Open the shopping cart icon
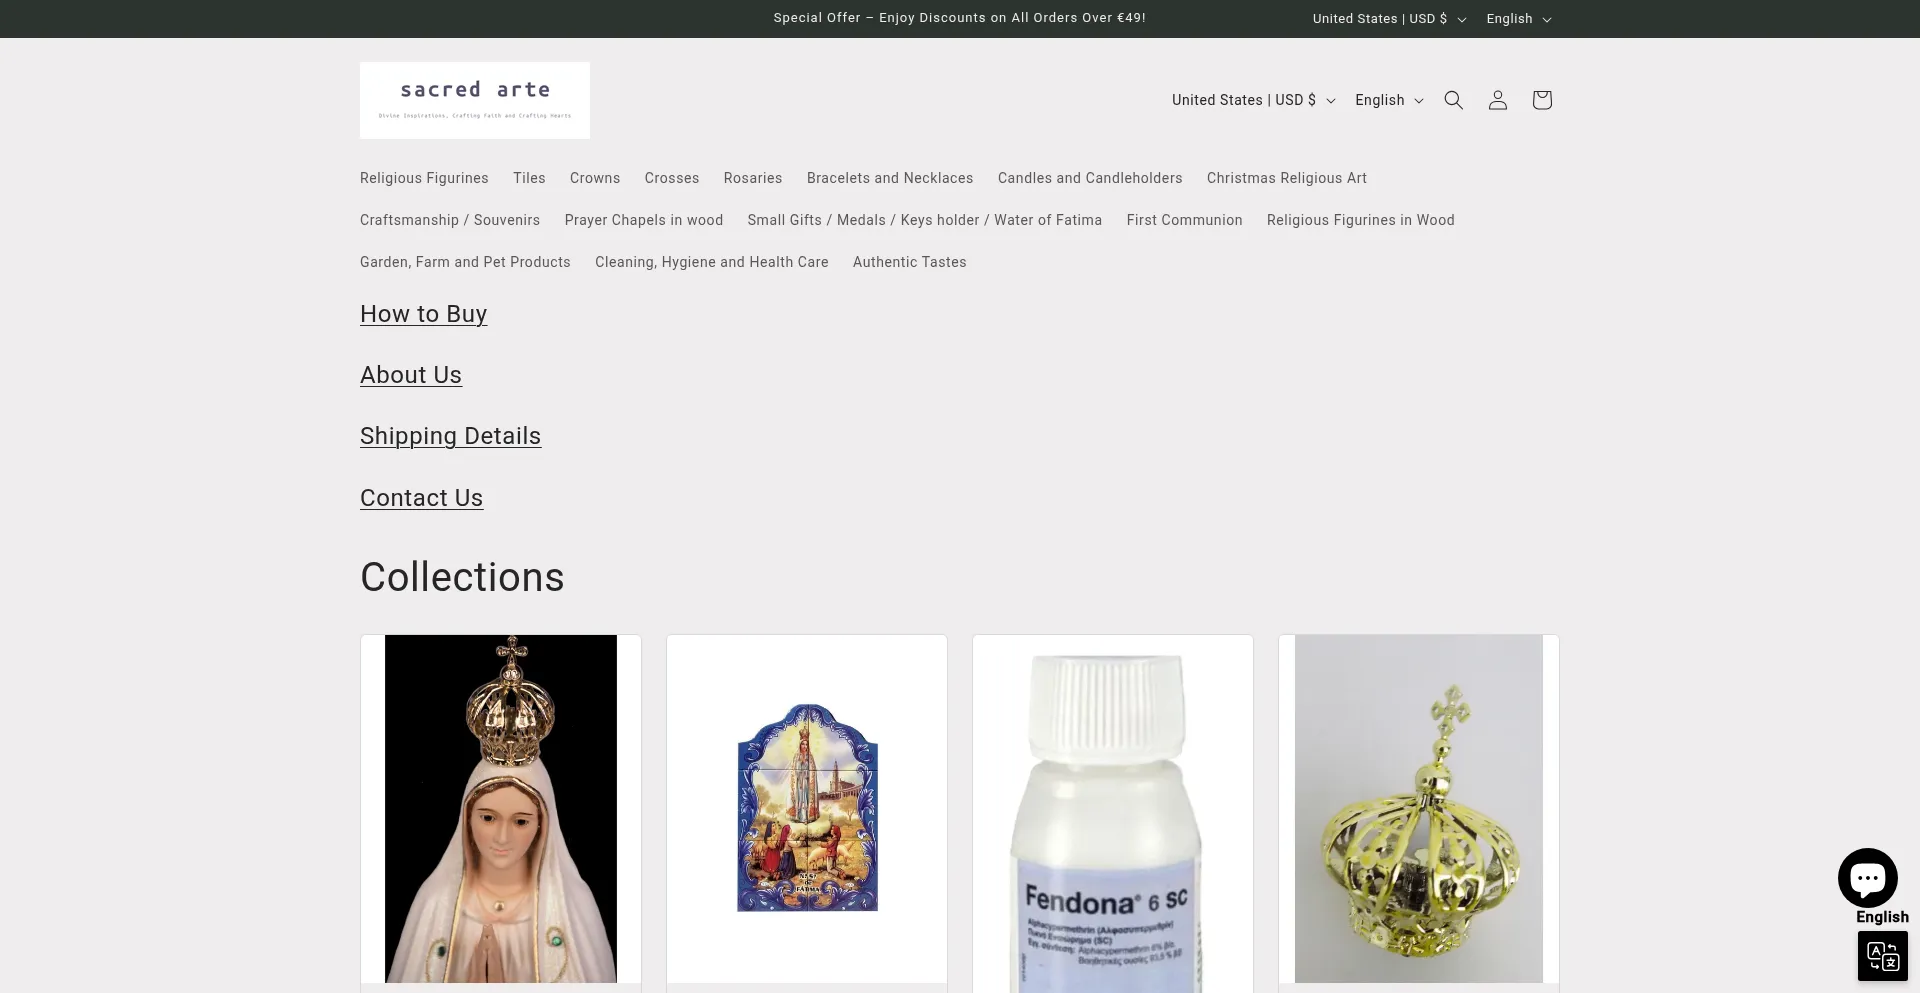 point(1541,100)
